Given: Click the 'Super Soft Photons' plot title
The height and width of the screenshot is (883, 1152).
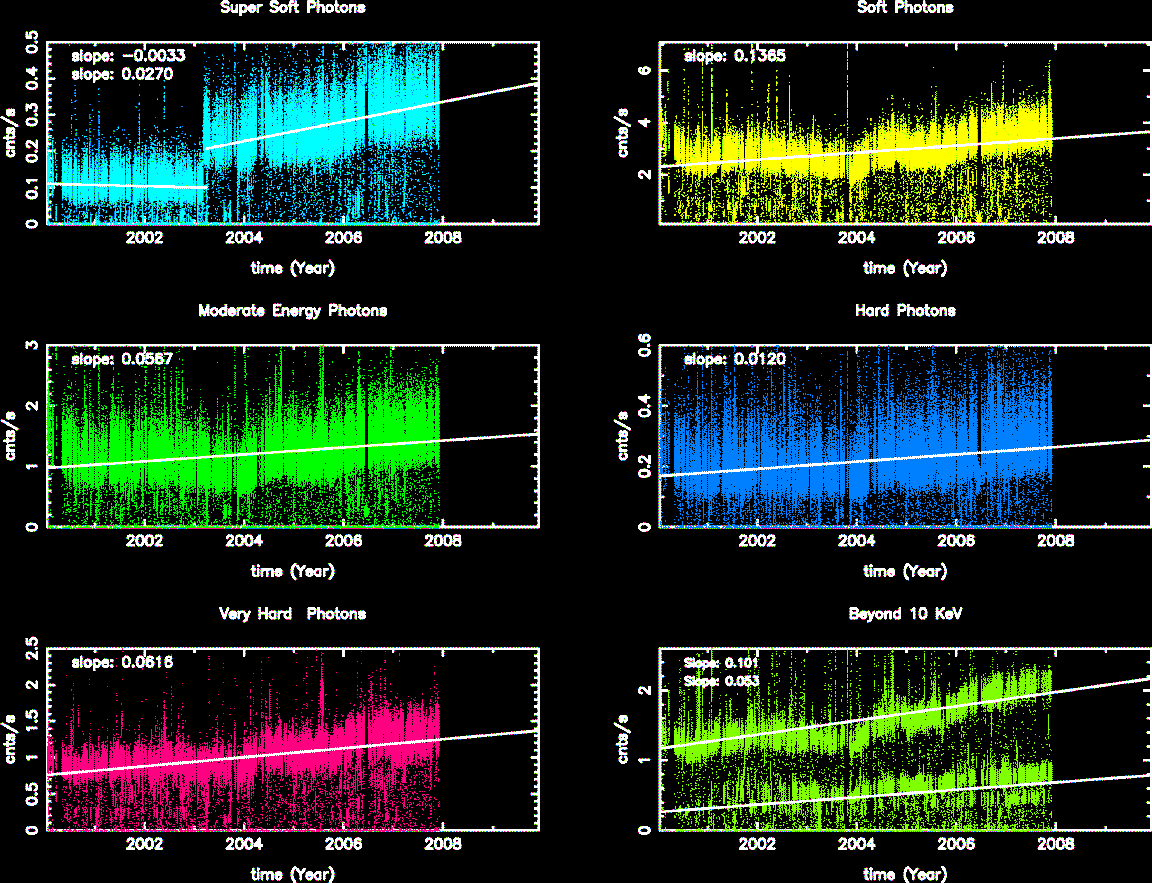Looking at the screenshot, I should point(292,8).
